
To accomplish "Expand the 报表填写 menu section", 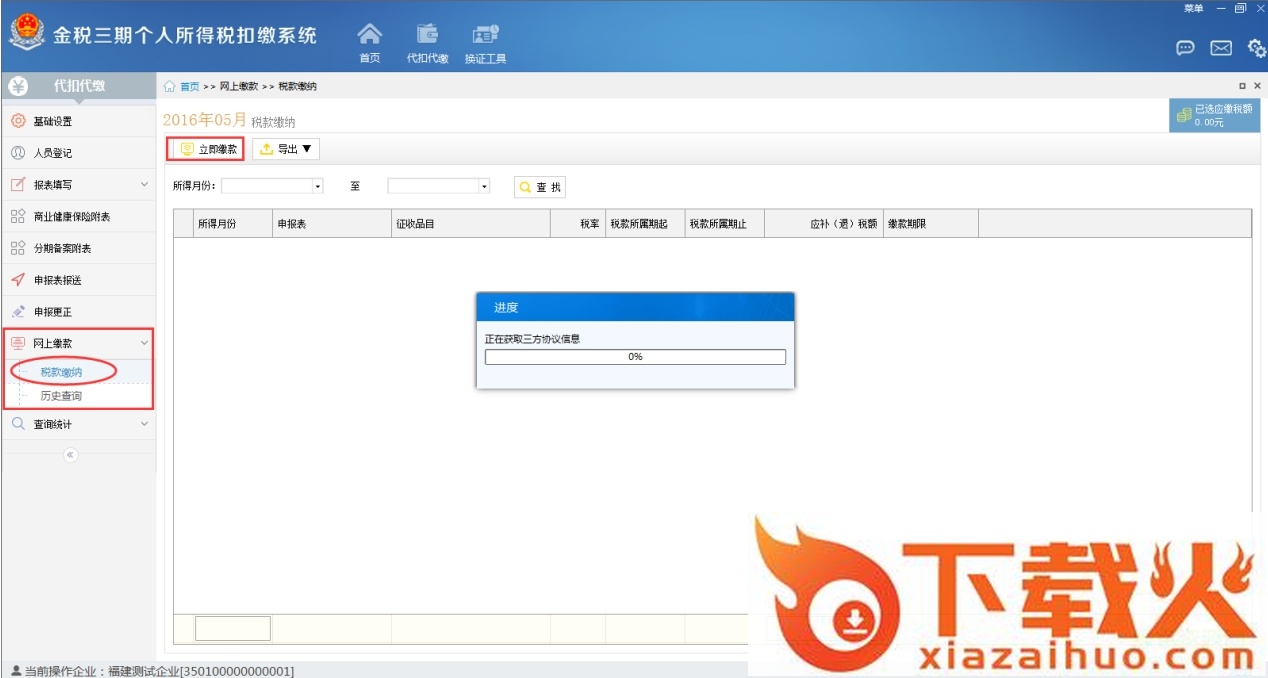I will pyautogui.click(x=144, y=185).
